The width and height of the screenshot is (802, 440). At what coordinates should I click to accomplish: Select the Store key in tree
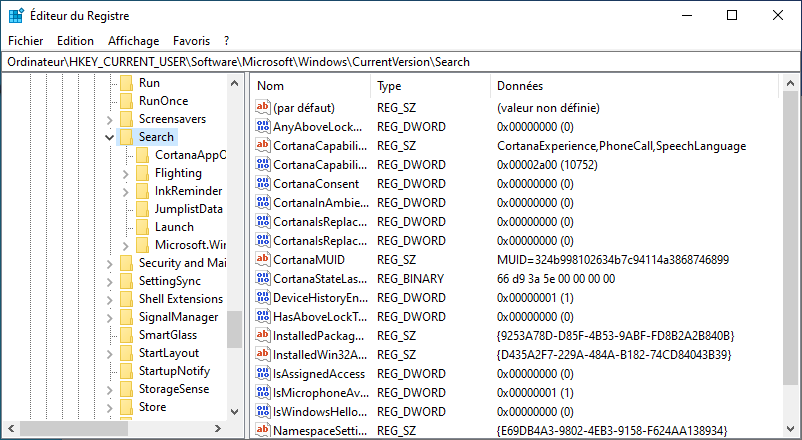[x=152, y=407]
